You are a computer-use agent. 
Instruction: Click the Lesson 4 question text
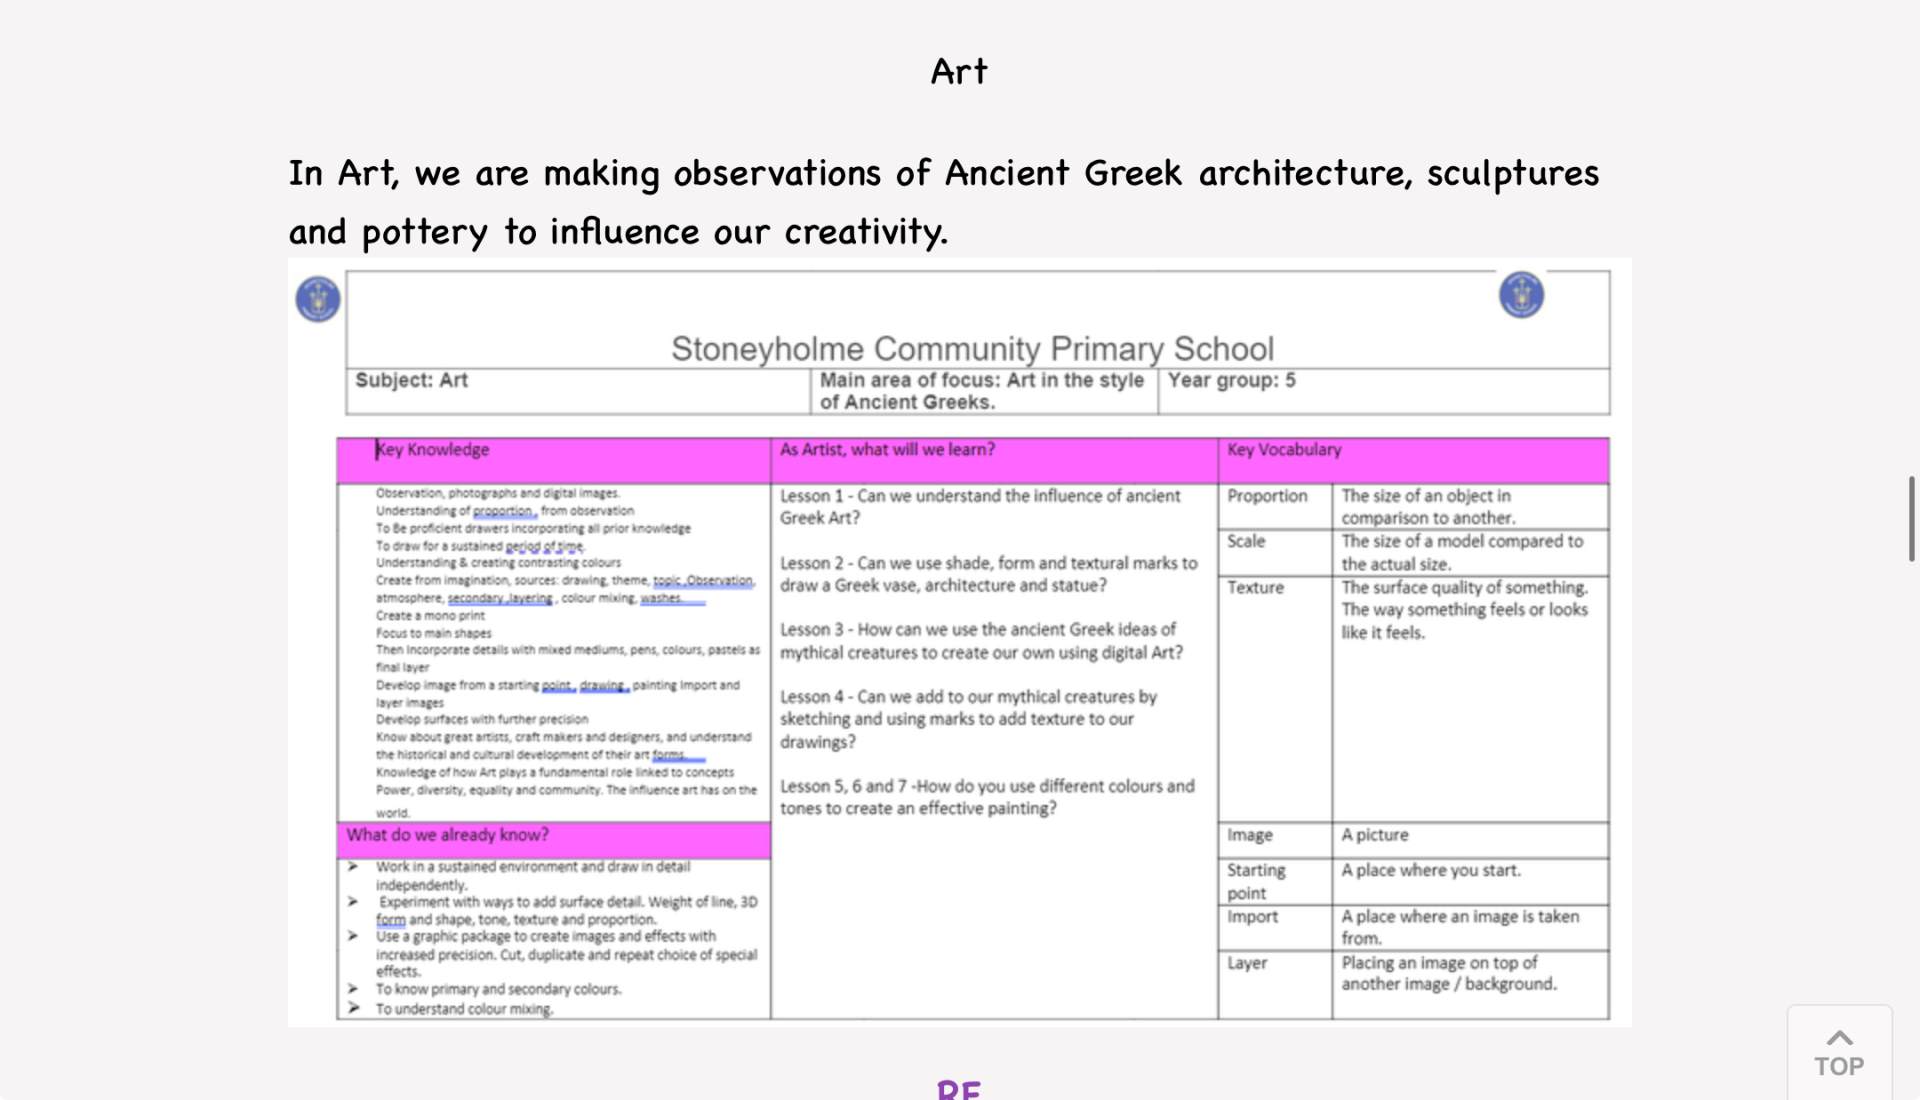click(968, 719)
